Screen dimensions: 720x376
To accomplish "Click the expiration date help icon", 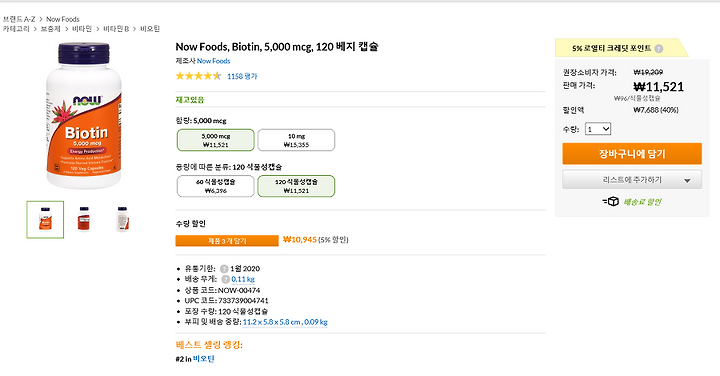I will 224,269.
